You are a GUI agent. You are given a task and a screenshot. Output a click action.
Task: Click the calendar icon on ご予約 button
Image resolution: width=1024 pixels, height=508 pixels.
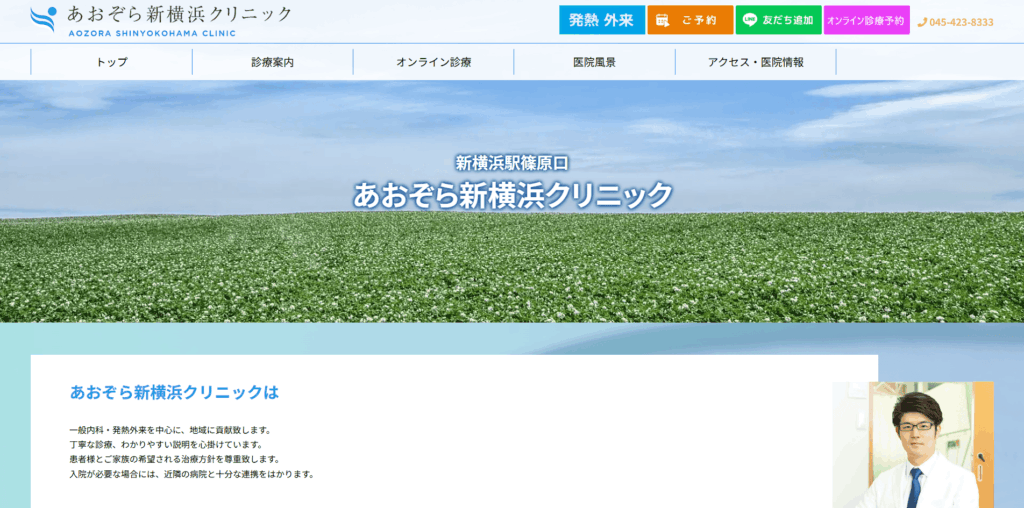click(x=662, y=20)
